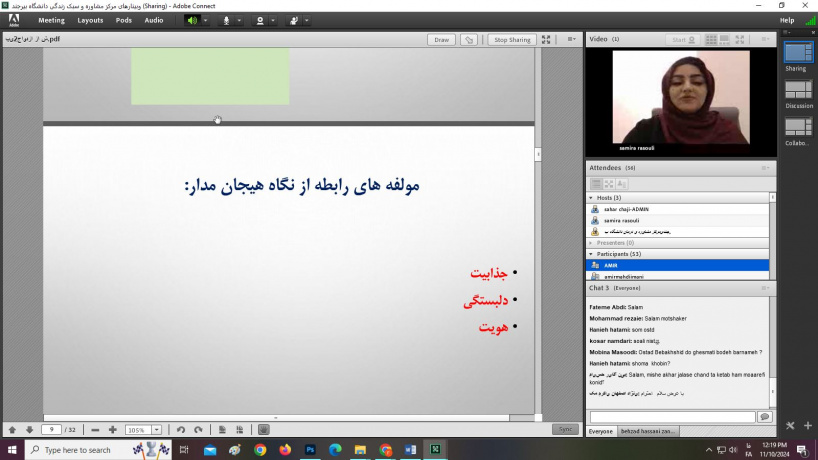Toggle the webcam icon in top toolbar
Image resolution: width=818 pixels, height=460 pixels.
click(260, 20)
